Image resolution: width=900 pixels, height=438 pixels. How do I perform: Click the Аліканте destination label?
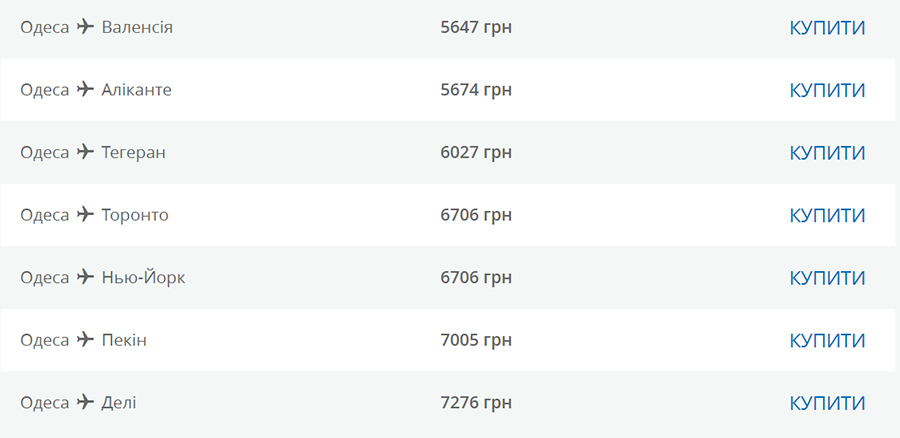coord(137,90)
